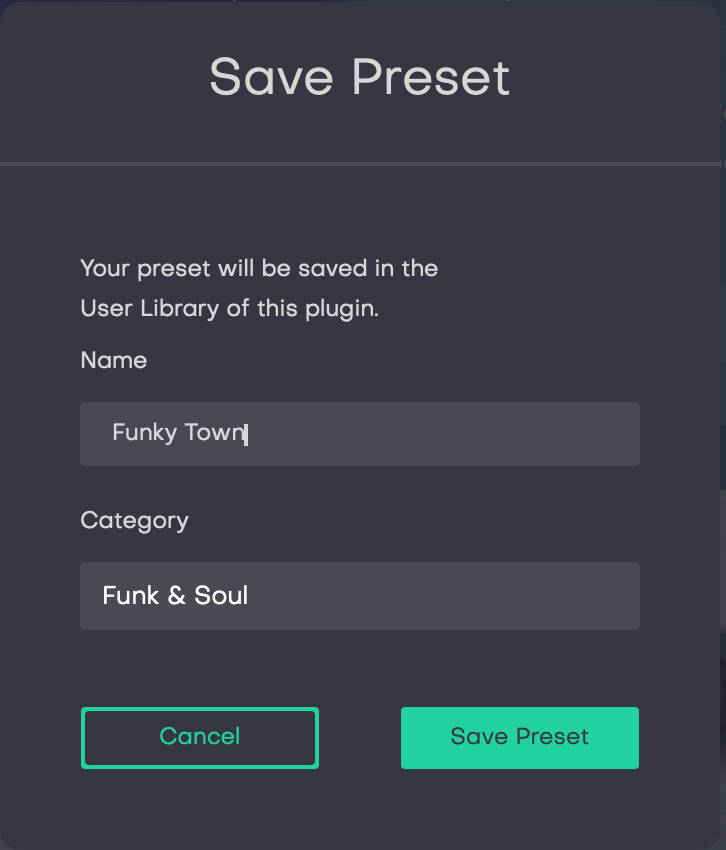Click the User Library description line

tap(229, 309)
